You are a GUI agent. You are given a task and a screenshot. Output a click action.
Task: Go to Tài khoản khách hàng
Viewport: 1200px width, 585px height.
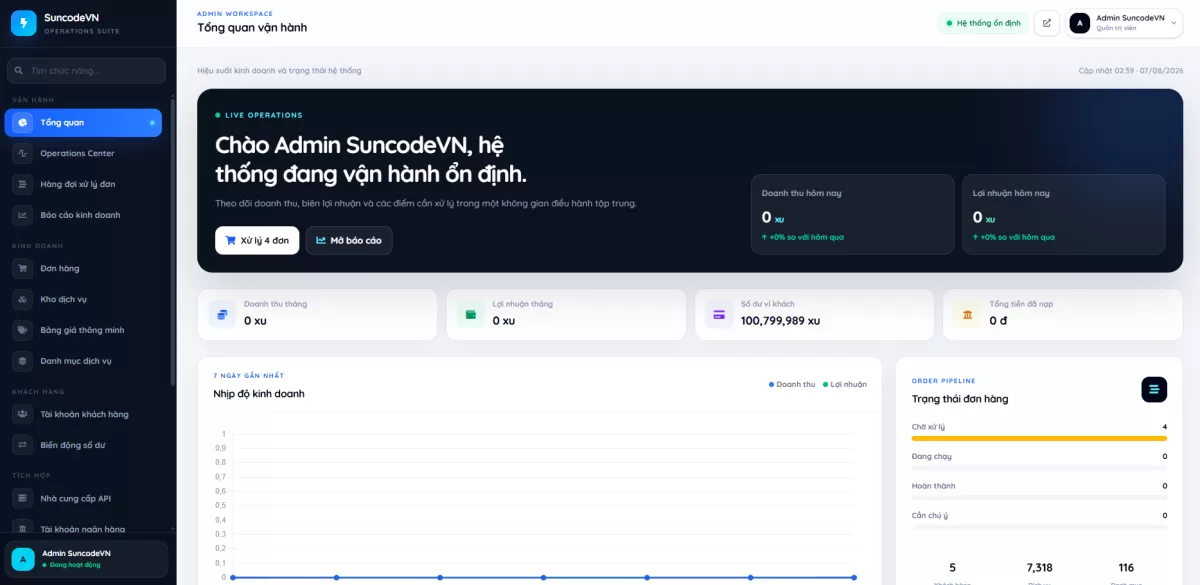pos(83,414)
